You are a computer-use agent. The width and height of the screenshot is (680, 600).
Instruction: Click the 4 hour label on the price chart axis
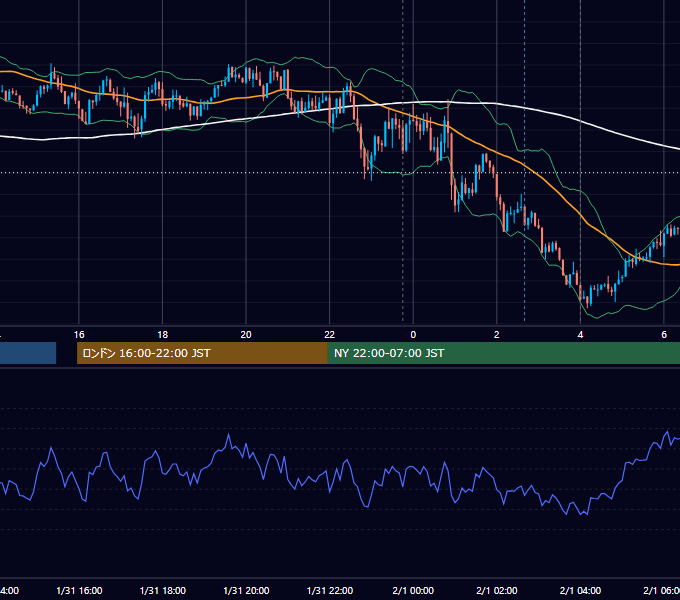click(580, 335)
